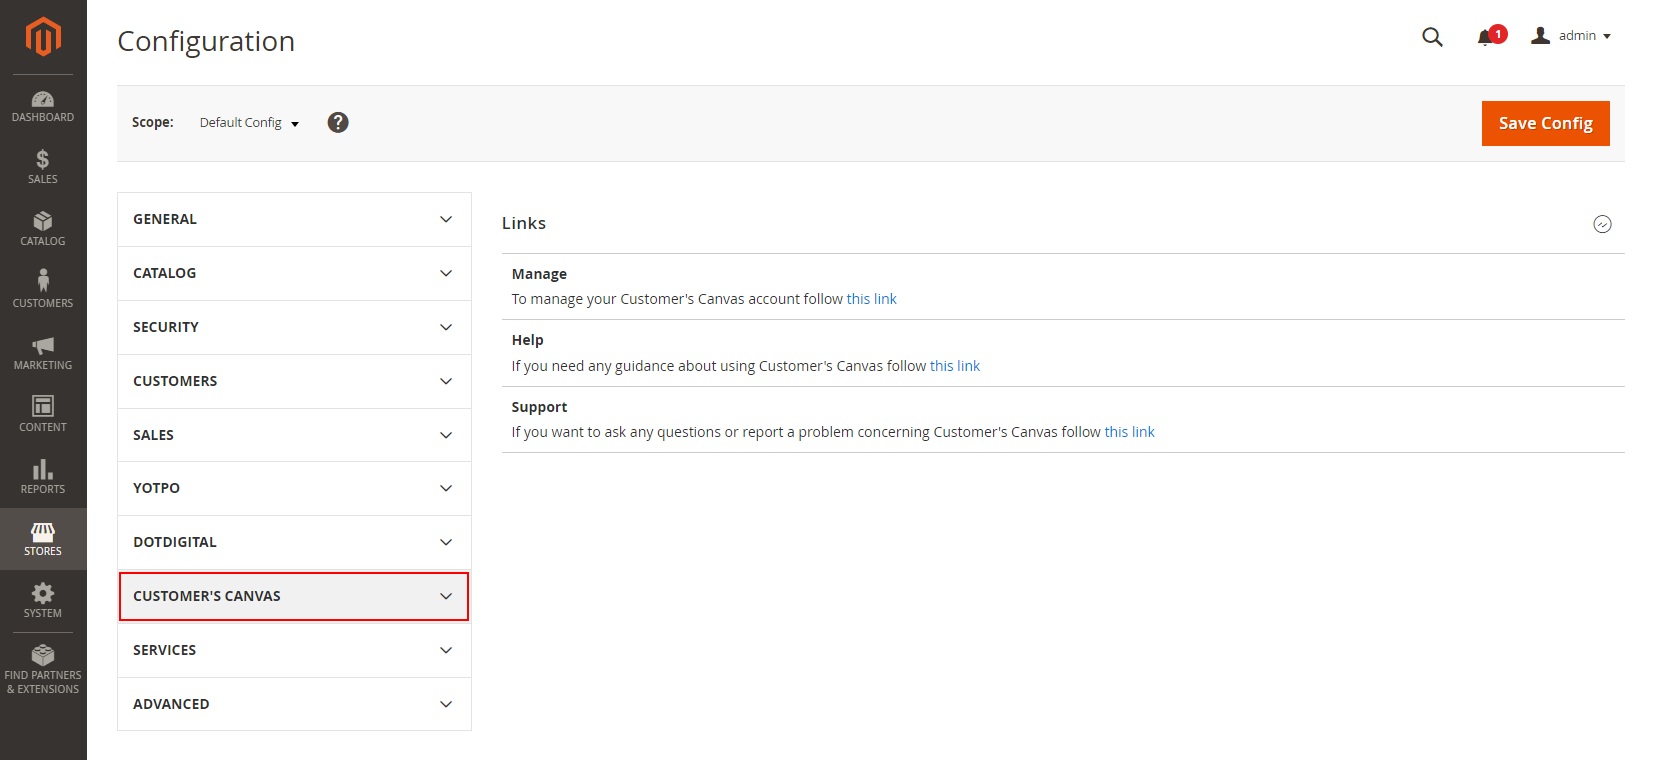1655x760 pixels.
Task: Collapse the Links section toggle icon
Action: coord(1602,224)
